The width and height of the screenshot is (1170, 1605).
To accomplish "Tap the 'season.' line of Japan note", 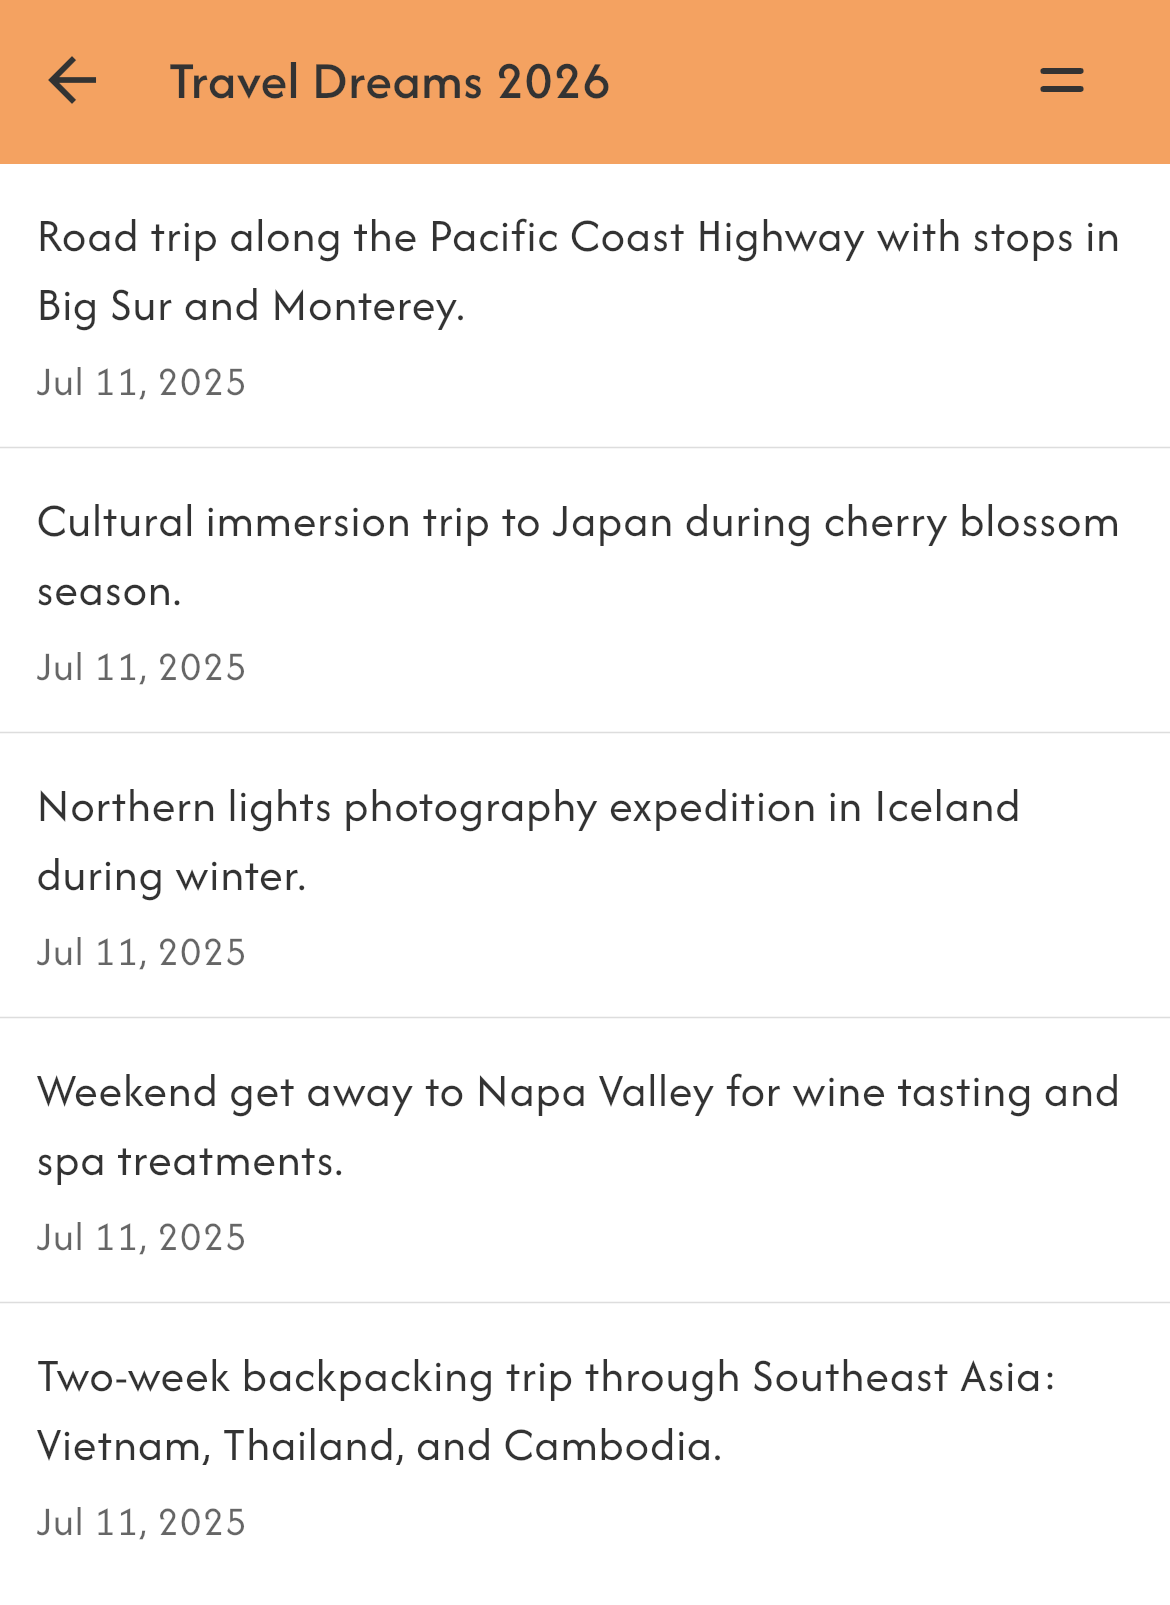I will point(109,593).
